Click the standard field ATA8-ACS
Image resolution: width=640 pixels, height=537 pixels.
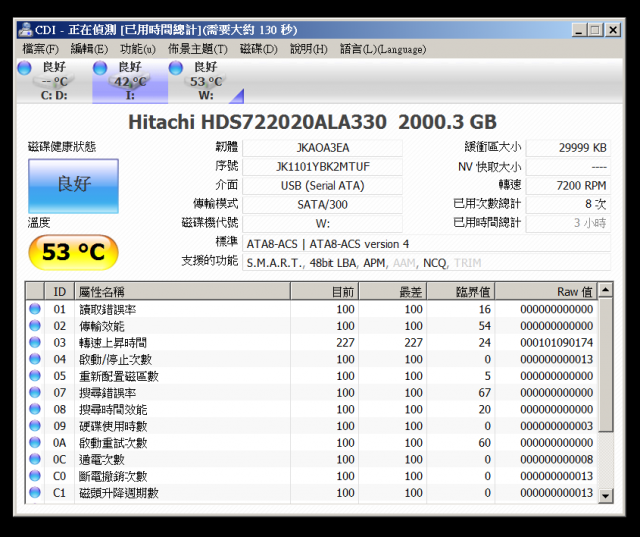tap(427, 244)
